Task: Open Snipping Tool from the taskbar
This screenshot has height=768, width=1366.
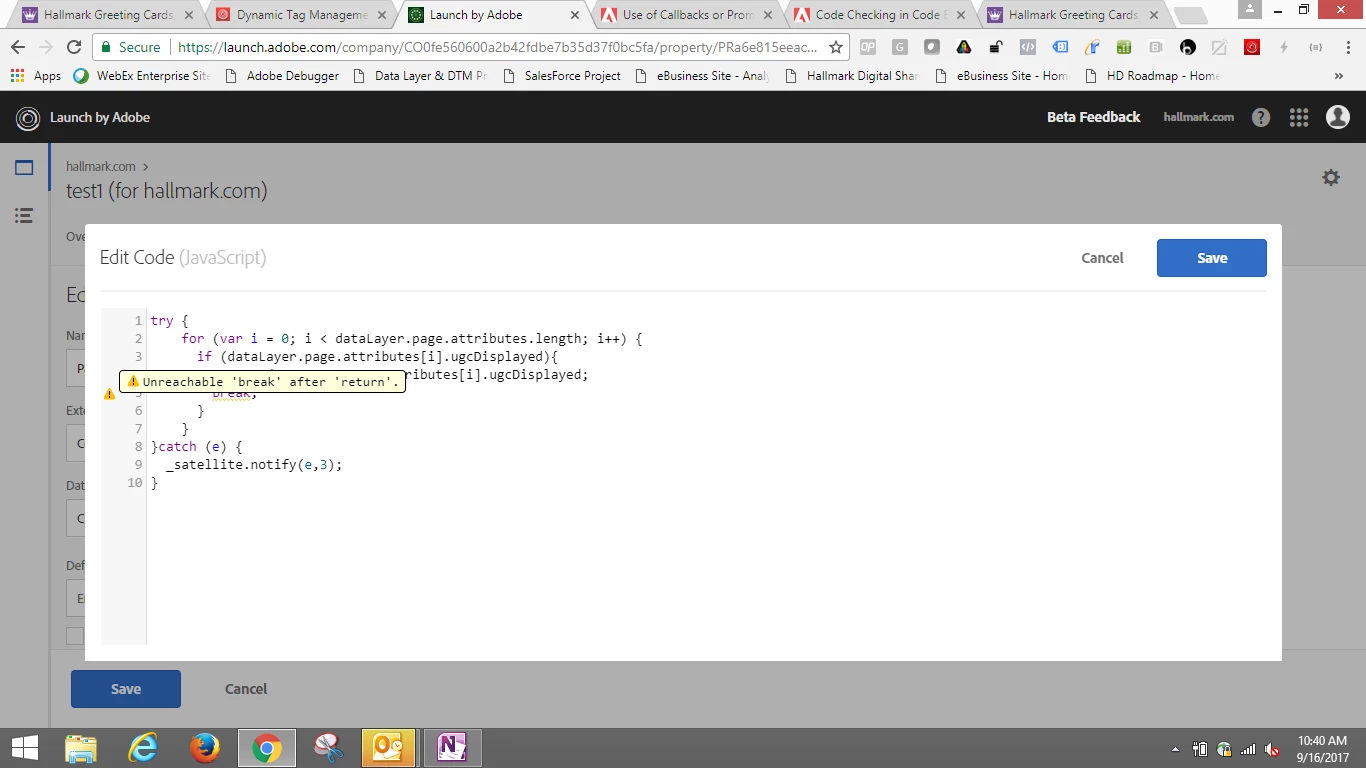Action: [x=328, y=748]
